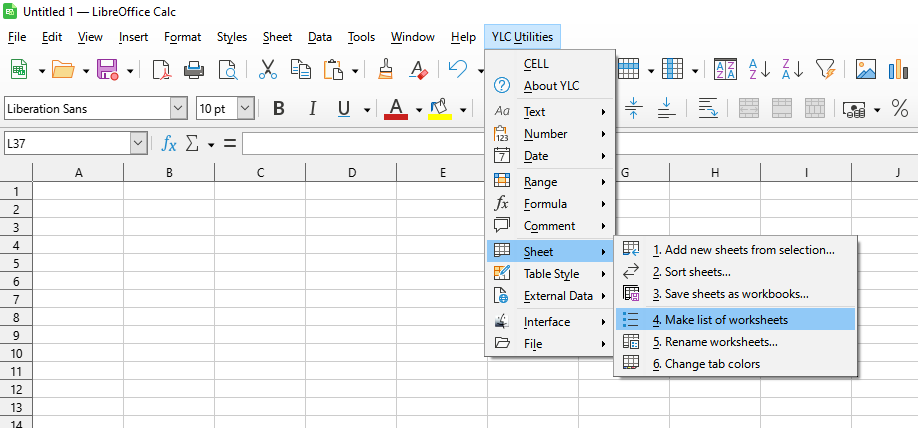Screen dimensions: 918x428
Task: Toggle Bold formatting
Action: tap(279, 108)
